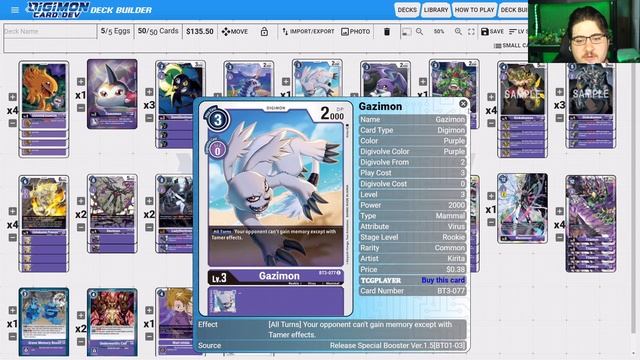The width and height of the screenshot is (640, 360).
Task: Click the Effect description text in popup
Action: pos(360,329)
